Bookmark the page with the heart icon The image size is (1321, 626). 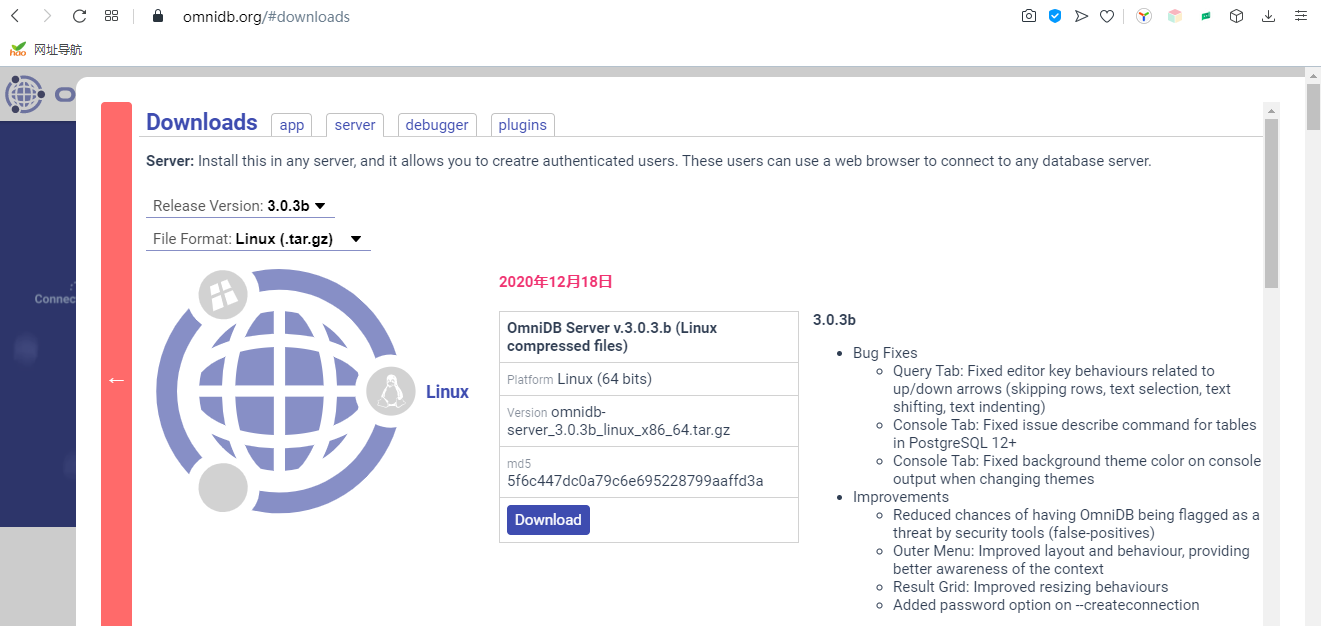(x=1107, y=16)
